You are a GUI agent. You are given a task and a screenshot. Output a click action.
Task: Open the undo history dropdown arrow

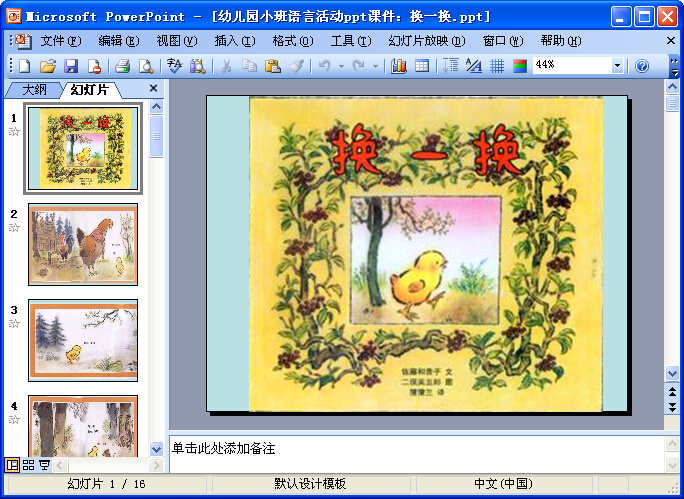tap(341, 67)
